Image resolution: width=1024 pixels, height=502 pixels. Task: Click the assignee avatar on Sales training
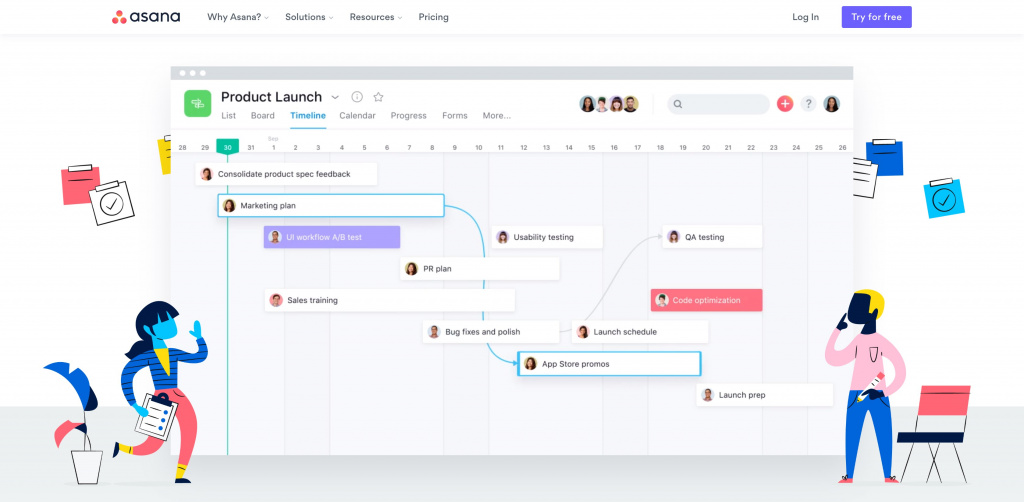coord(276,300)
